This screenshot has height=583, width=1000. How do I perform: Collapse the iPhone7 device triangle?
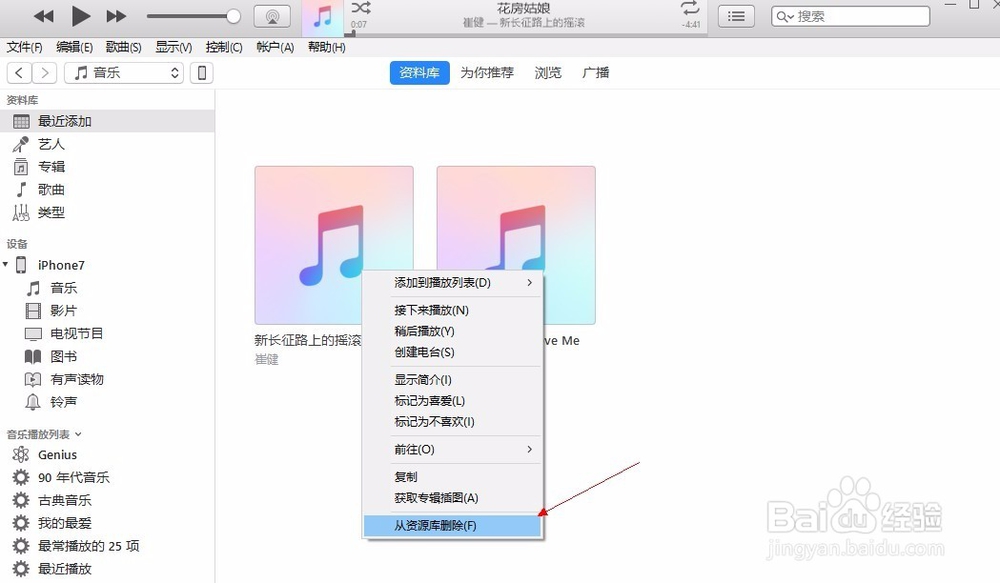[6, 264]
